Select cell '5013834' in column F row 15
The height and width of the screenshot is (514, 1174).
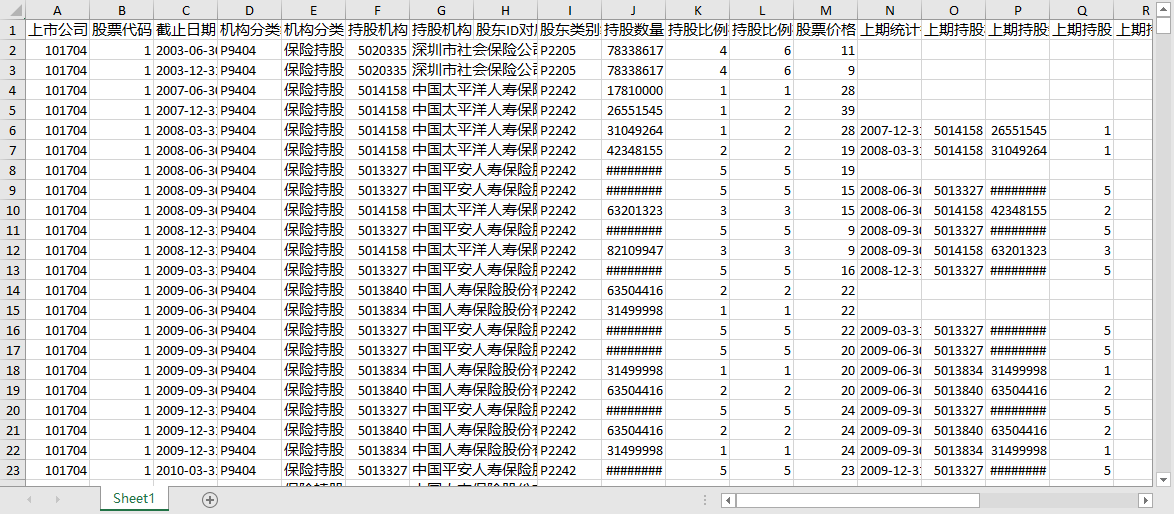(x=377, y=310)
